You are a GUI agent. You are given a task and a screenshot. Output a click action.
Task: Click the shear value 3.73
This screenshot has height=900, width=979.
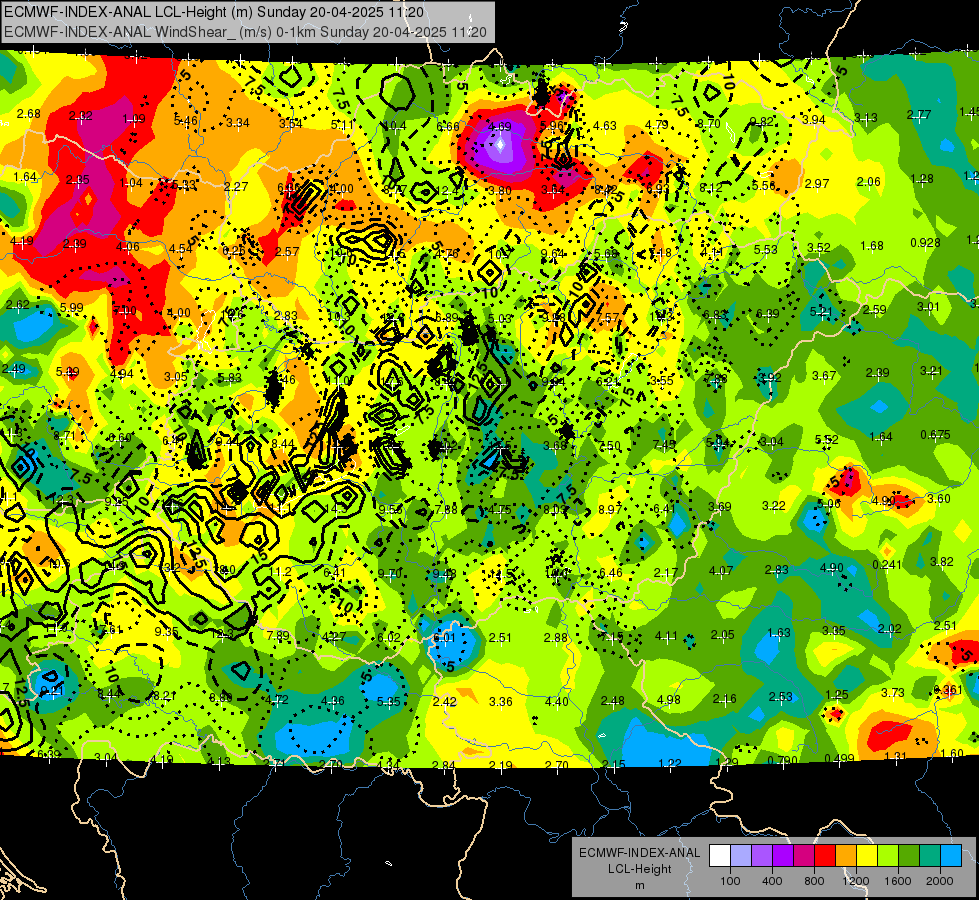tap(893, 693)
